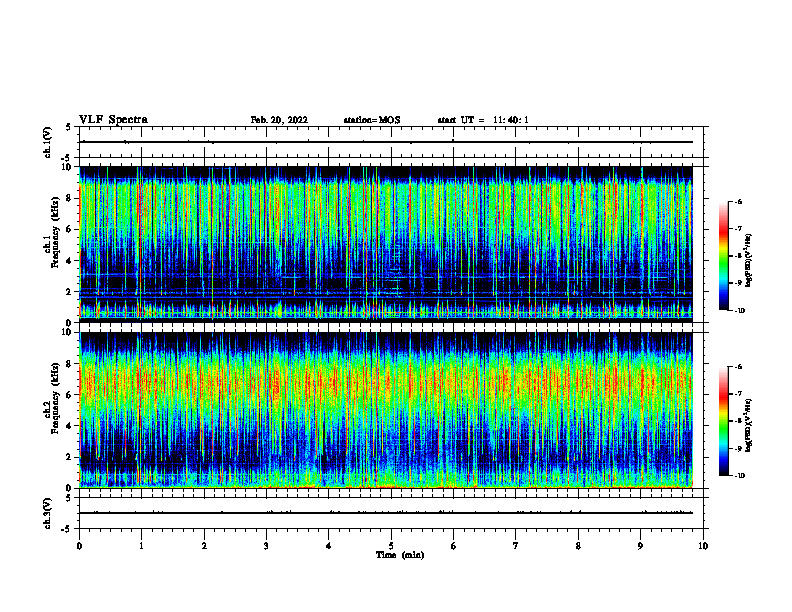
Task: Click the ch.1(V) waveform panel
Action: point(391,142)
